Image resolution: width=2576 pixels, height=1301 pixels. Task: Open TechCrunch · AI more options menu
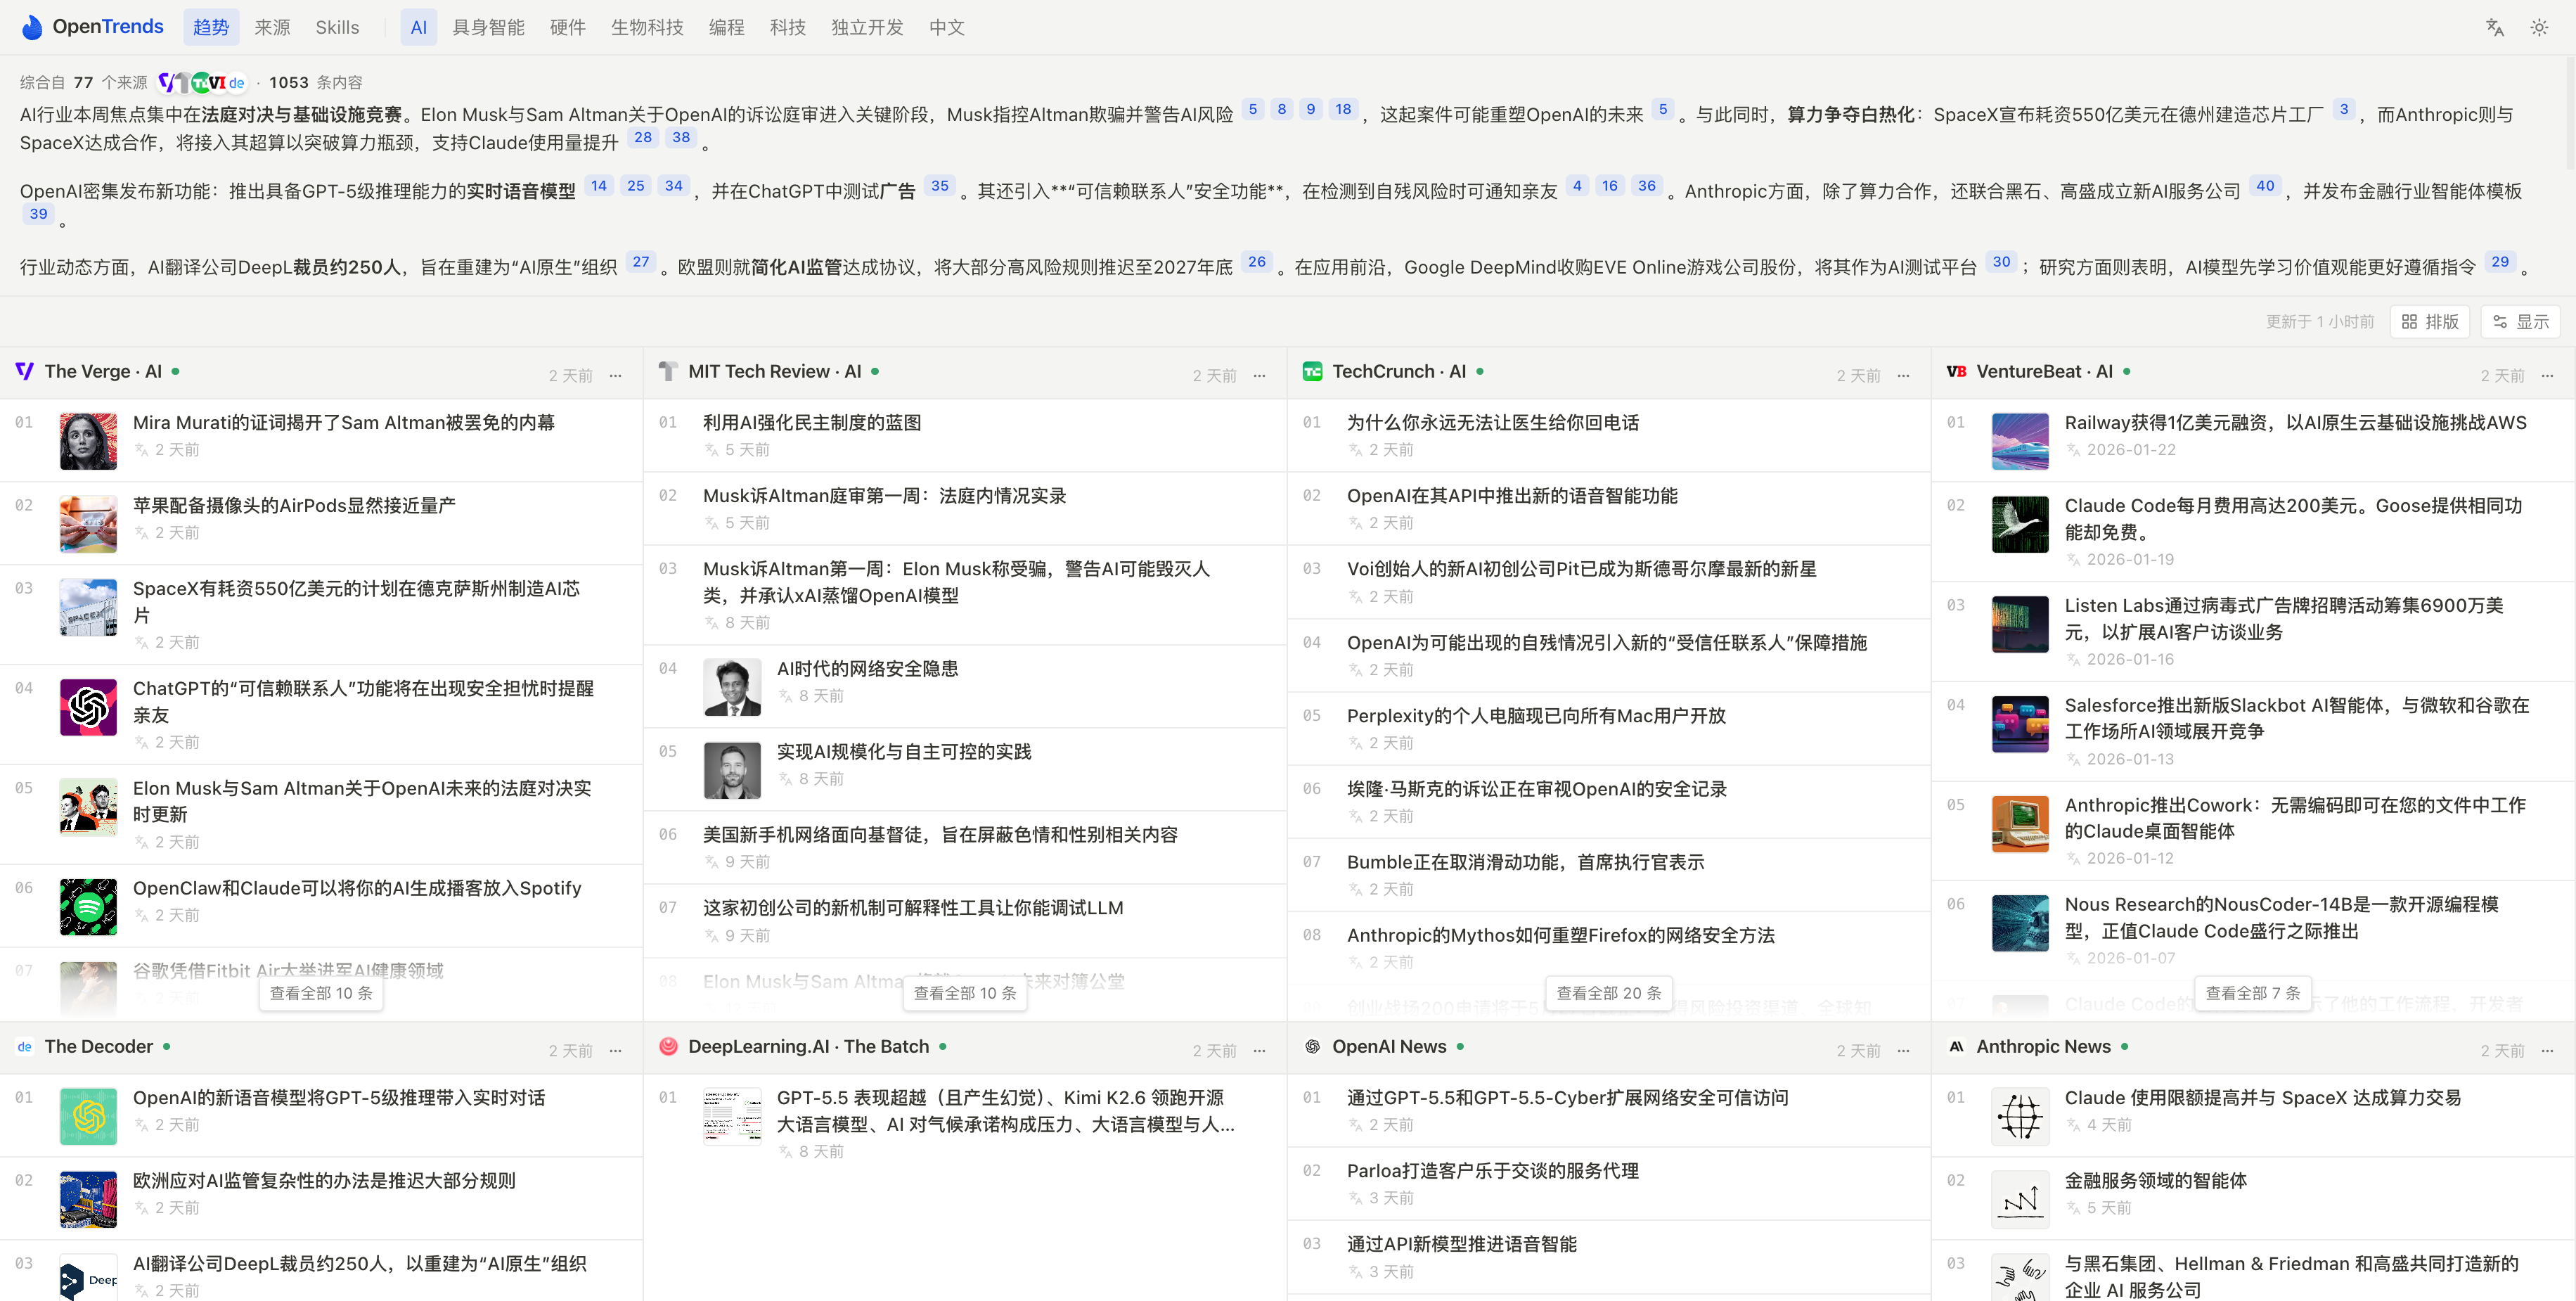point(1904,375)
